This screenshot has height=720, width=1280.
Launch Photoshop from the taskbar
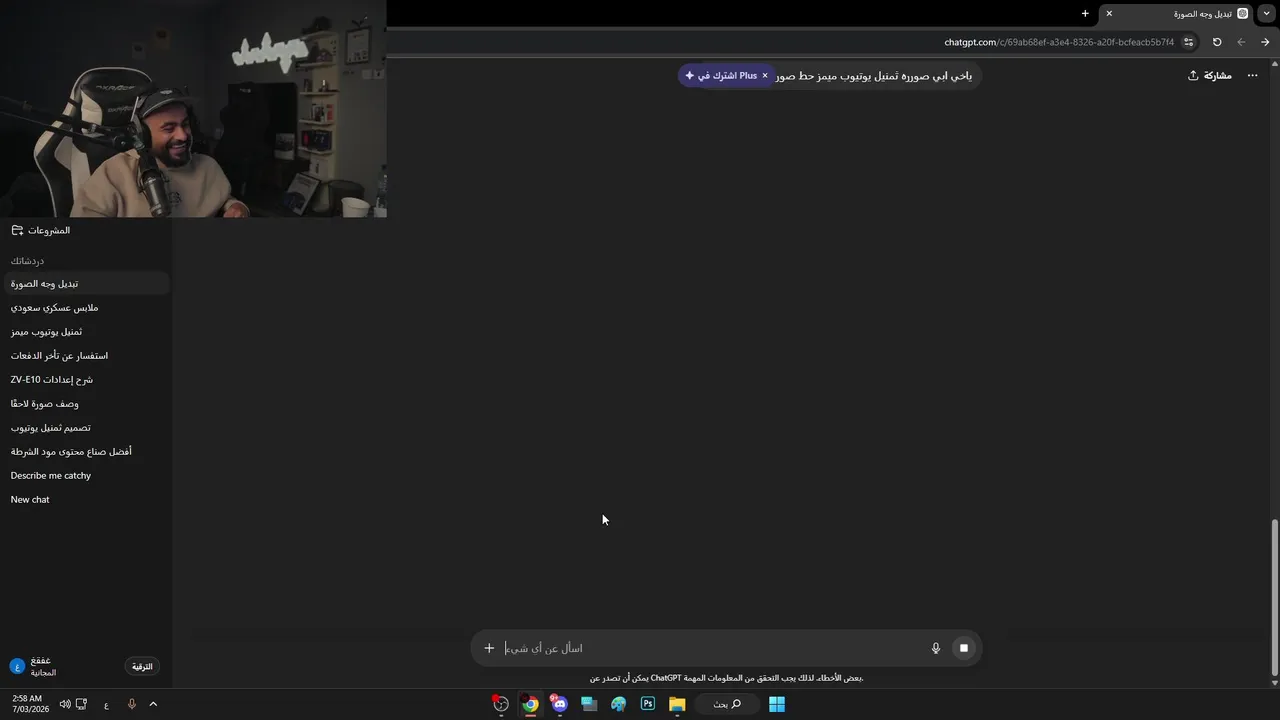pyautogui.click(x=648, y=704)
